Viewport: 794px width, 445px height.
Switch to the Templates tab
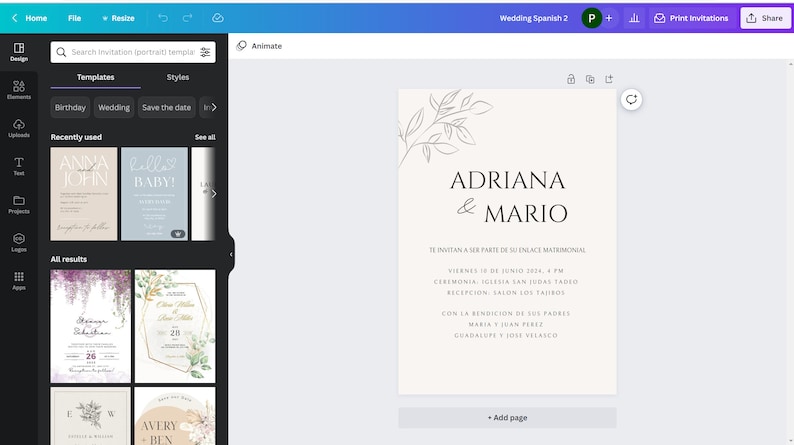95,77
